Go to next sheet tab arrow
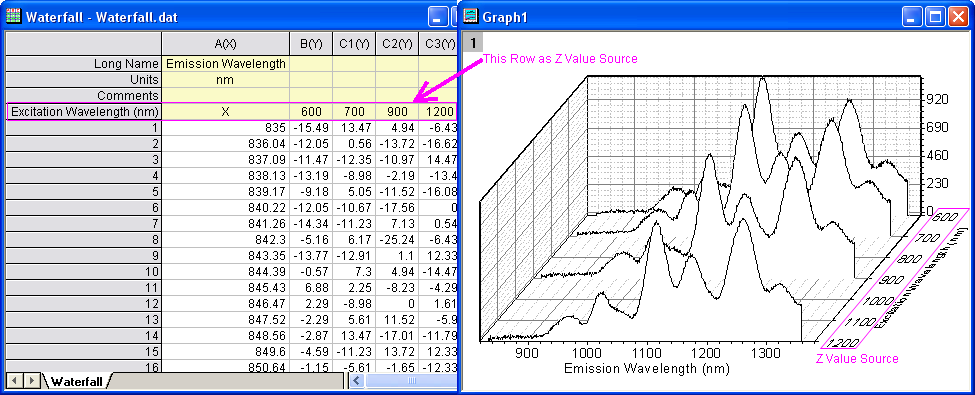The image size is (975, 395). coord(32,380)
